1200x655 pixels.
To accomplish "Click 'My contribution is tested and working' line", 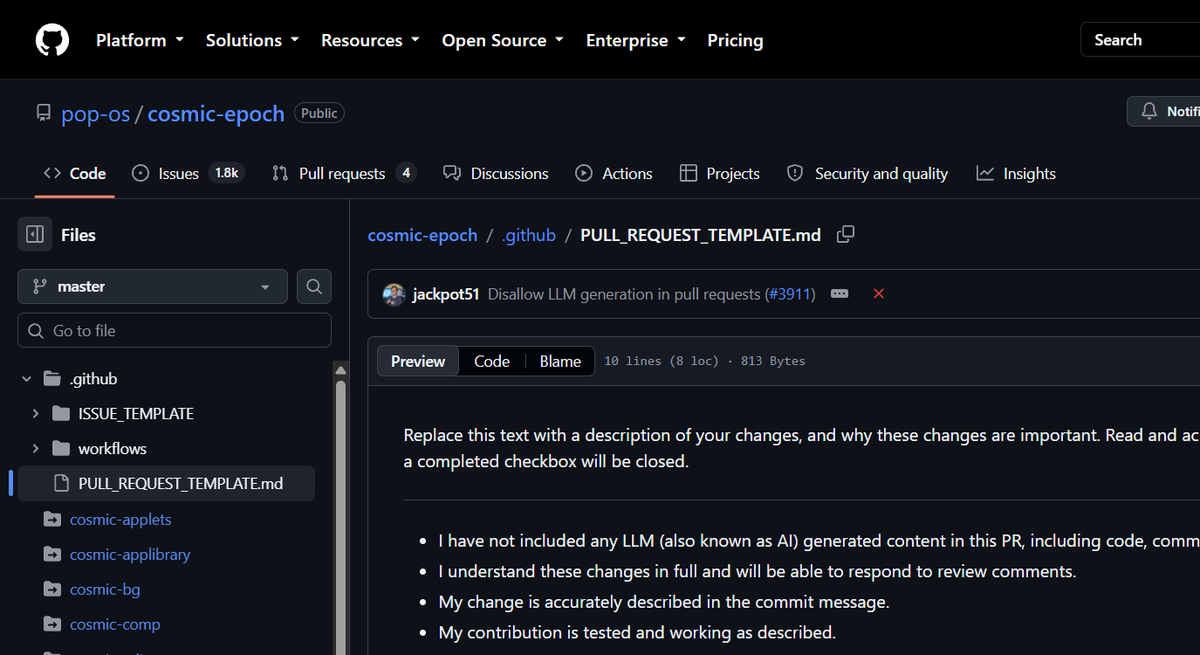I will (x=637, y=632).
